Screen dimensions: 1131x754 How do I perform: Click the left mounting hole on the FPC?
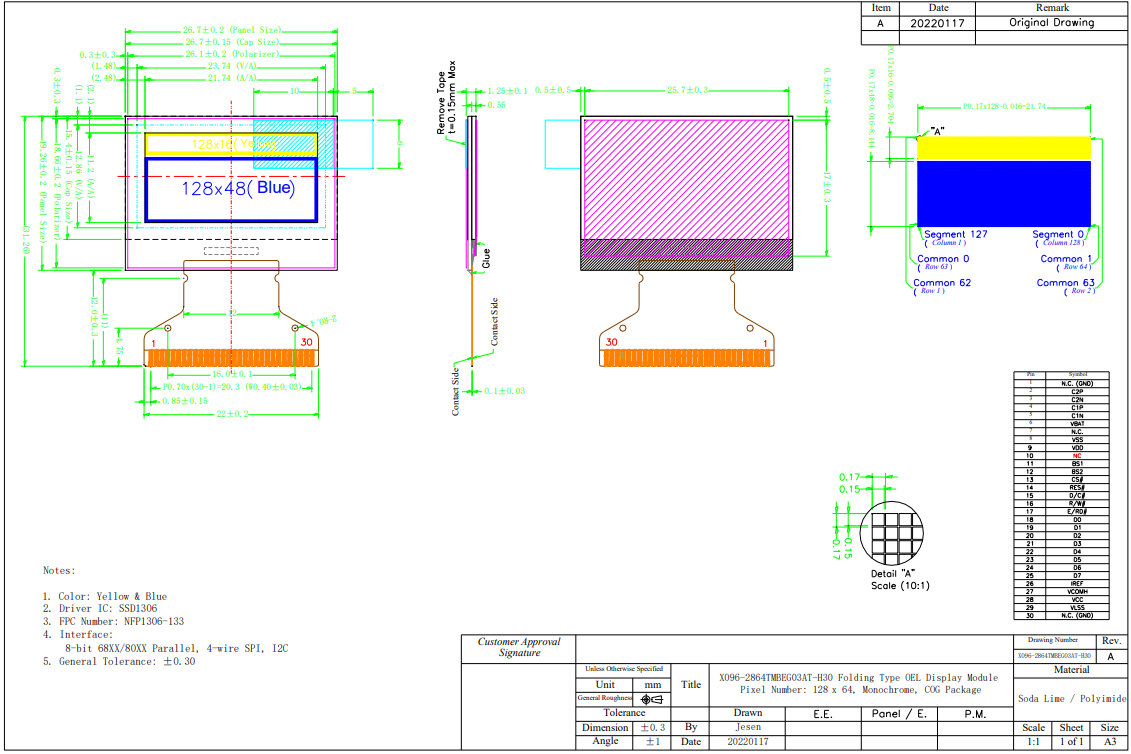click(168, 327)
